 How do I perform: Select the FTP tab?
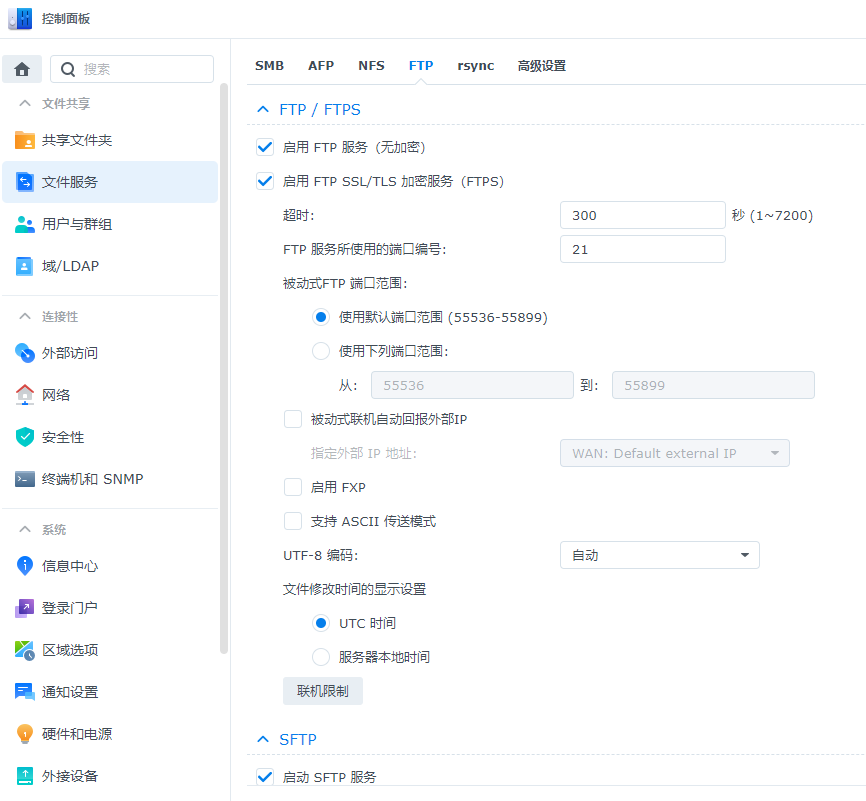[421, 66]
